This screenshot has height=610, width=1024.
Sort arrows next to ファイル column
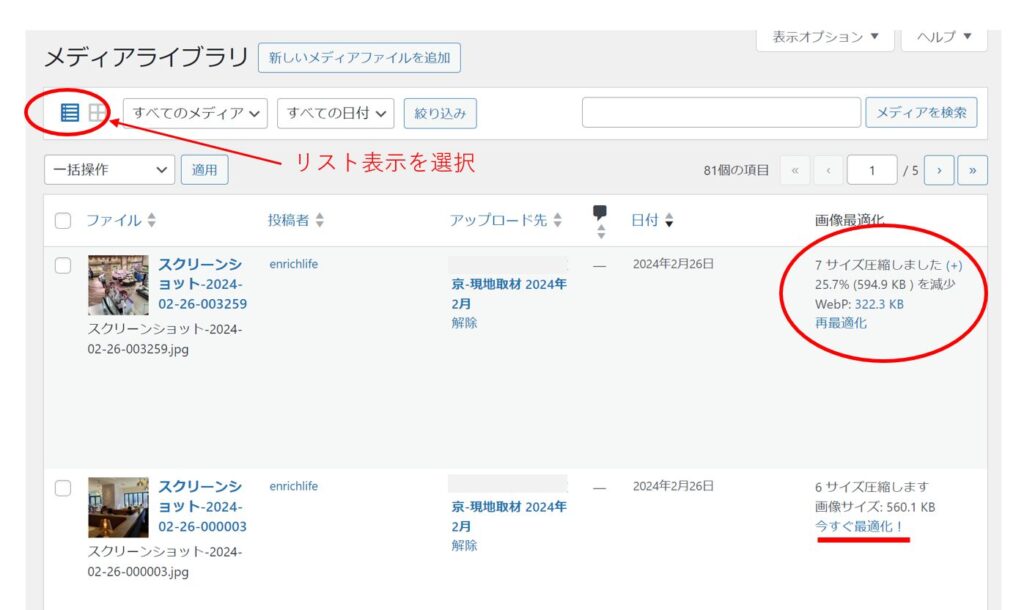[152, 220]
